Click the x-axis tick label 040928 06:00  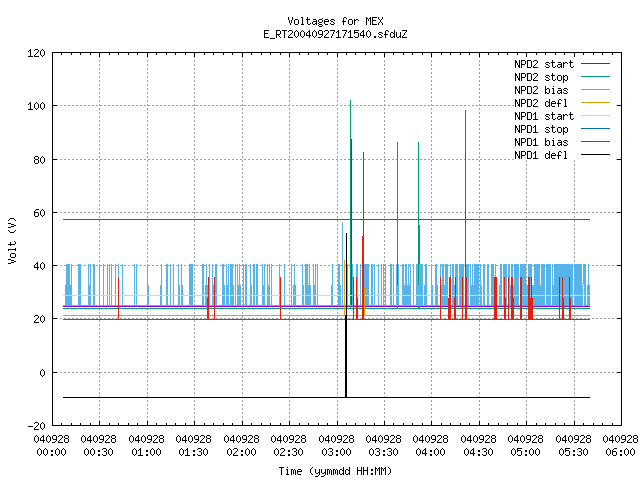tap(621, 446)
